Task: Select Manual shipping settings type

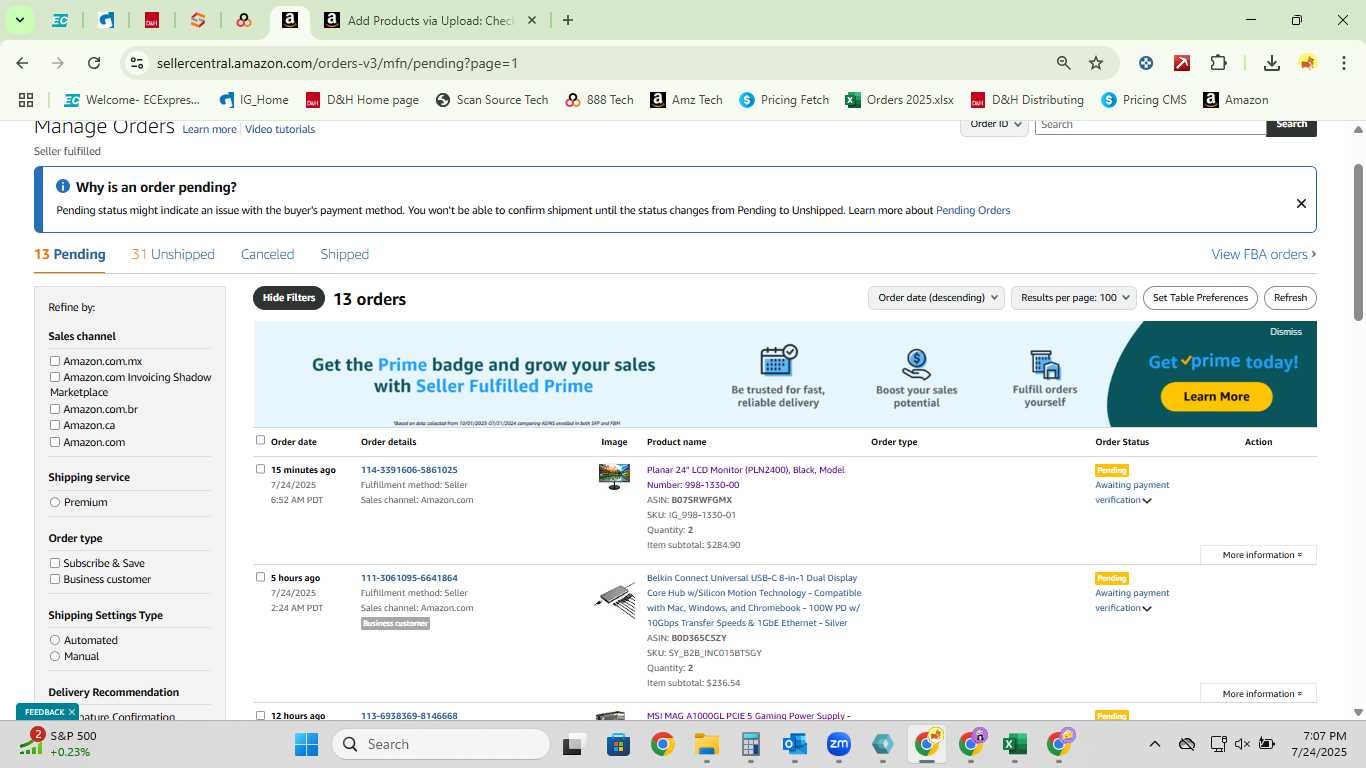Action: click(x=55, y=656)
